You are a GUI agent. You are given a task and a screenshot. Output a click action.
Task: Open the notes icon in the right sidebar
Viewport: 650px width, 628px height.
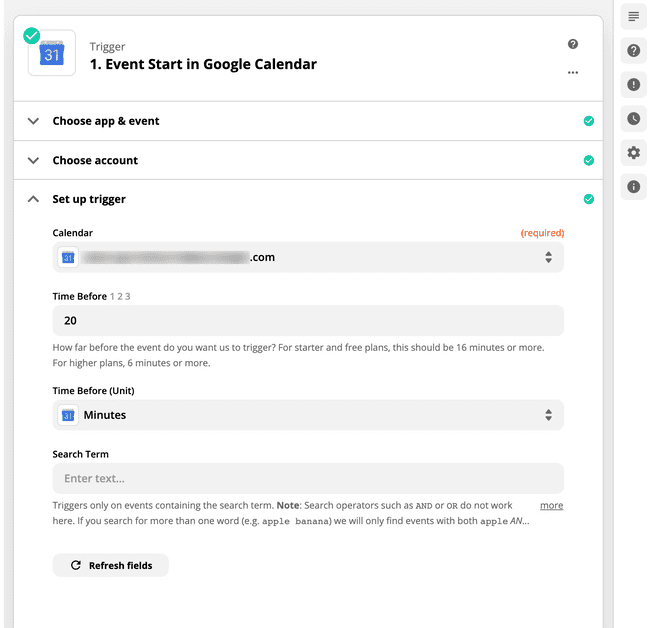pyautogui.click(x=633, y=17)
